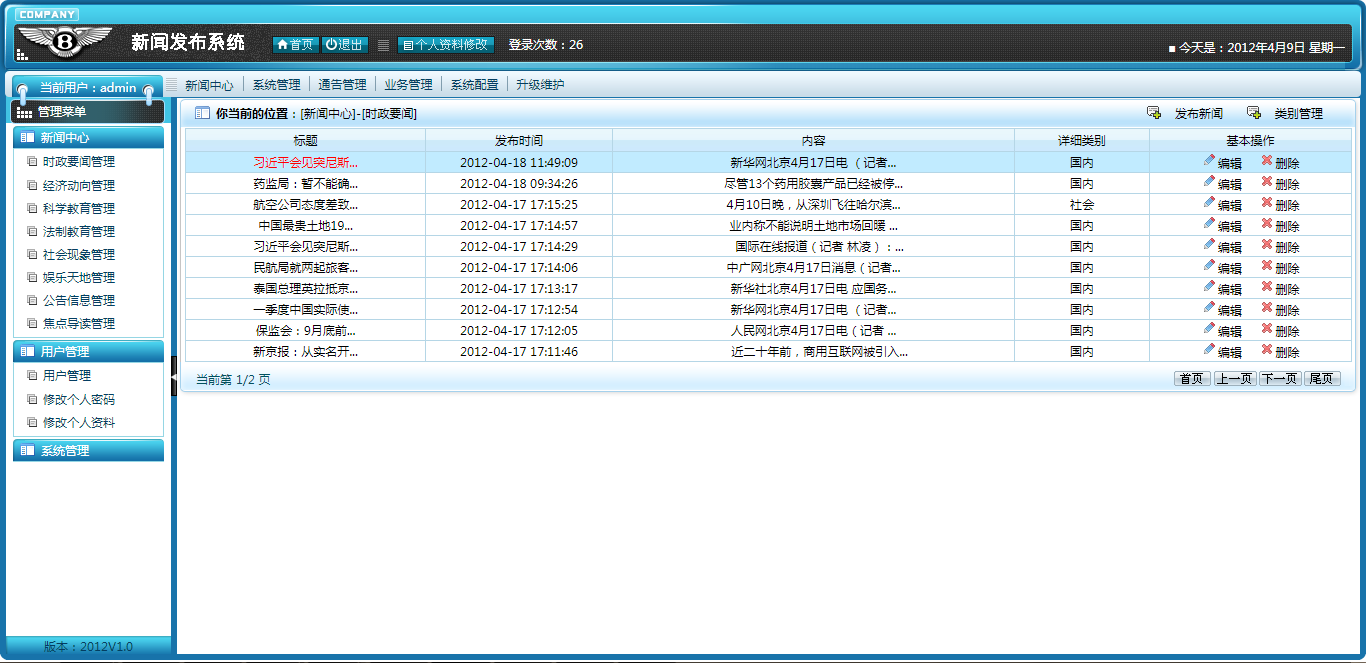Delete icon for 中国最贵土地 row
1366x663 pixels.
(x=1267, y=224)
